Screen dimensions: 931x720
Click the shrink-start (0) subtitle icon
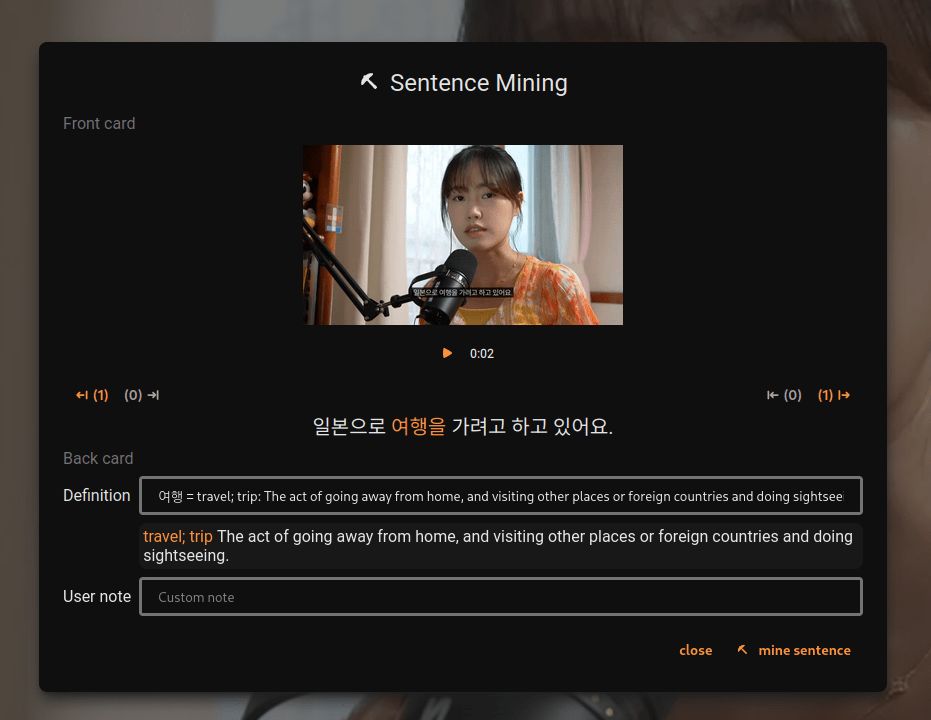point(133,395)
